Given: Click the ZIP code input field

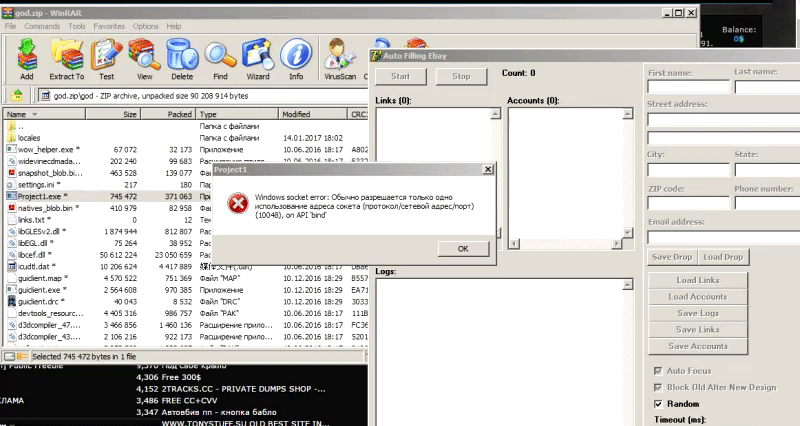Looking at the screenshot, I should click(689, 203).
